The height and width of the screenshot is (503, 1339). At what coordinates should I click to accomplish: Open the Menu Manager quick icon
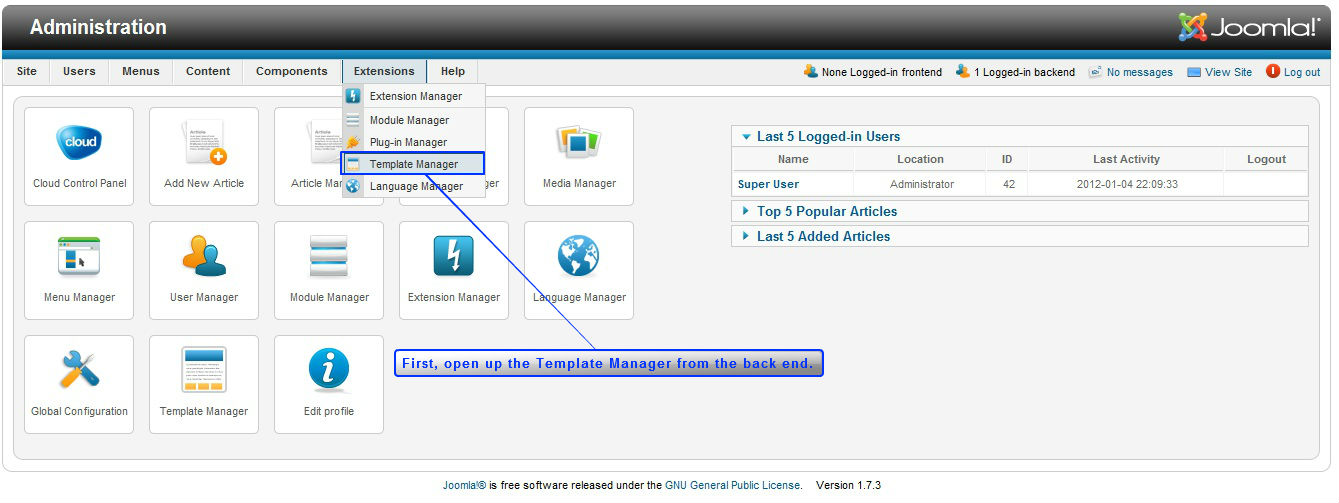coord(79,271)
